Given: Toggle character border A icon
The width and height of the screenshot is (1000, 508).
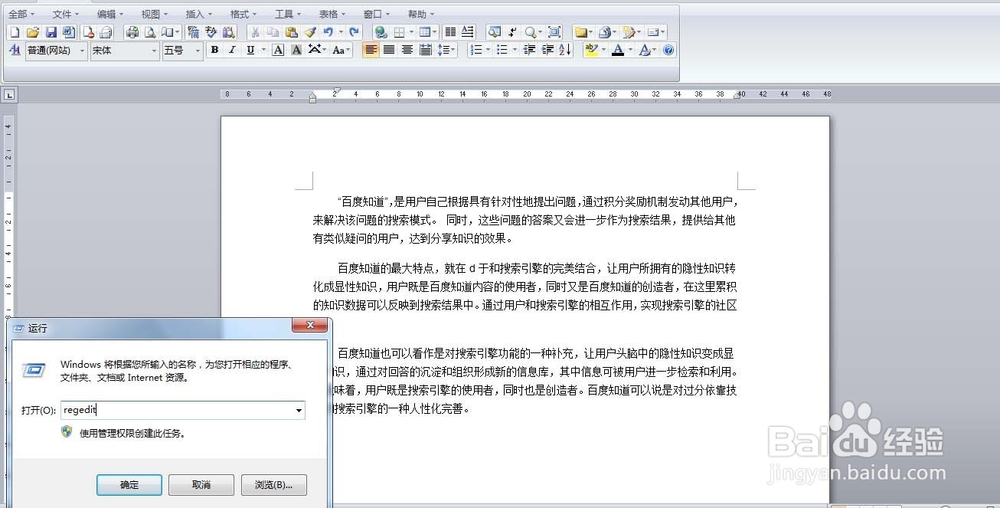Looking at the screenshot, I should 278,50.
